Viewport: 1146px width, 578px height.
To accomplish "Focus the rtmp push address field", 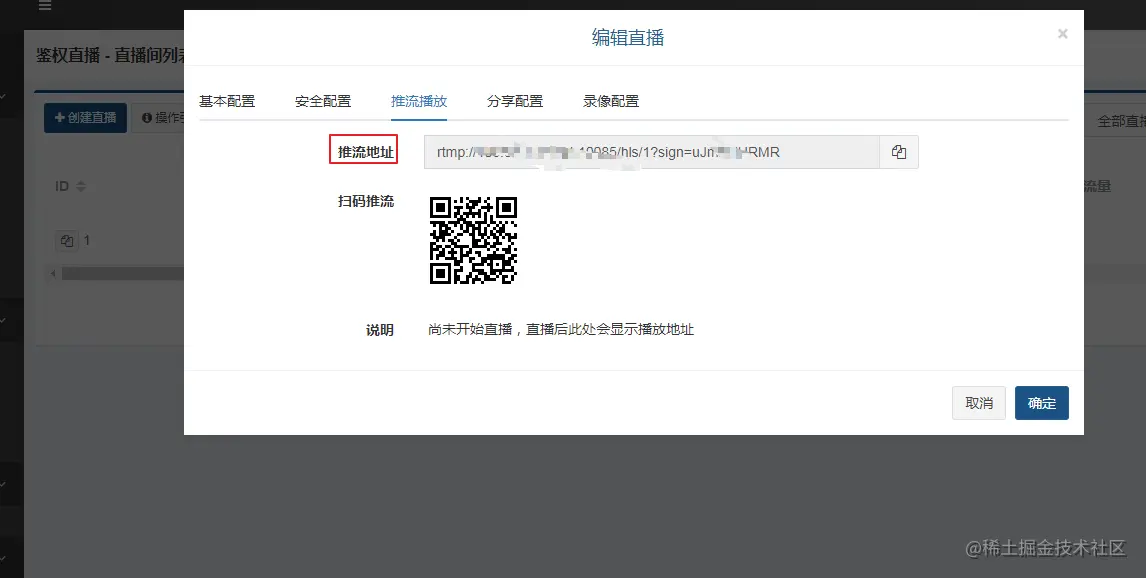I will (x=651, y=152).
